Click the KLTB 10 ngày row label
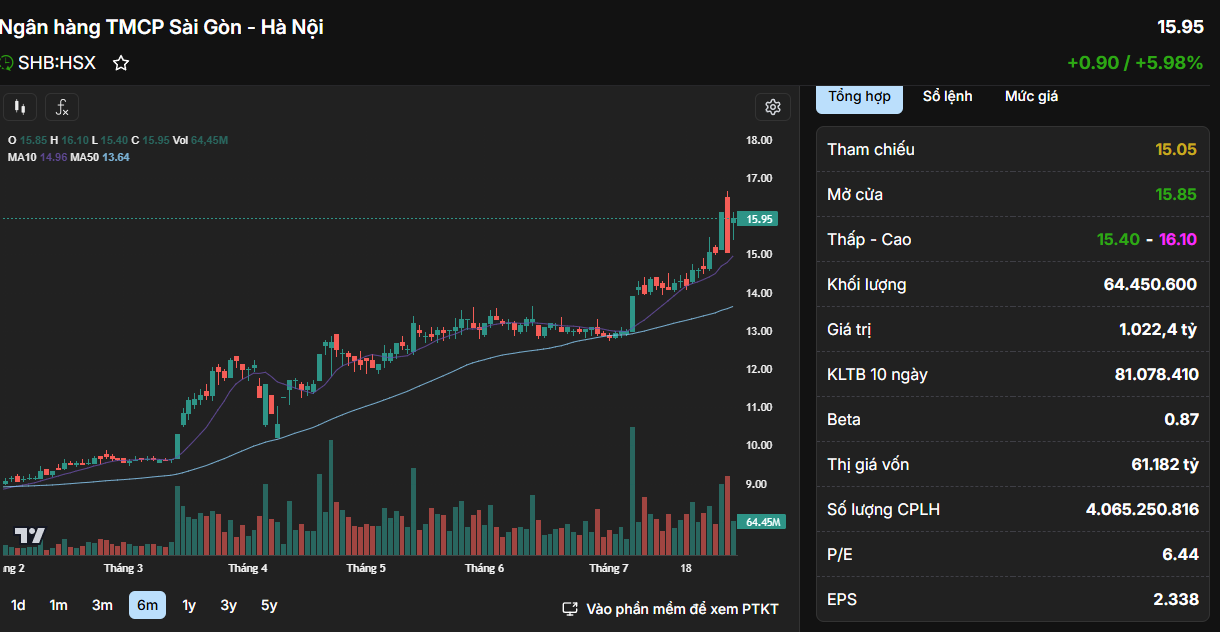This screenshot has width=1220, height=632. [x=877, y=375]
